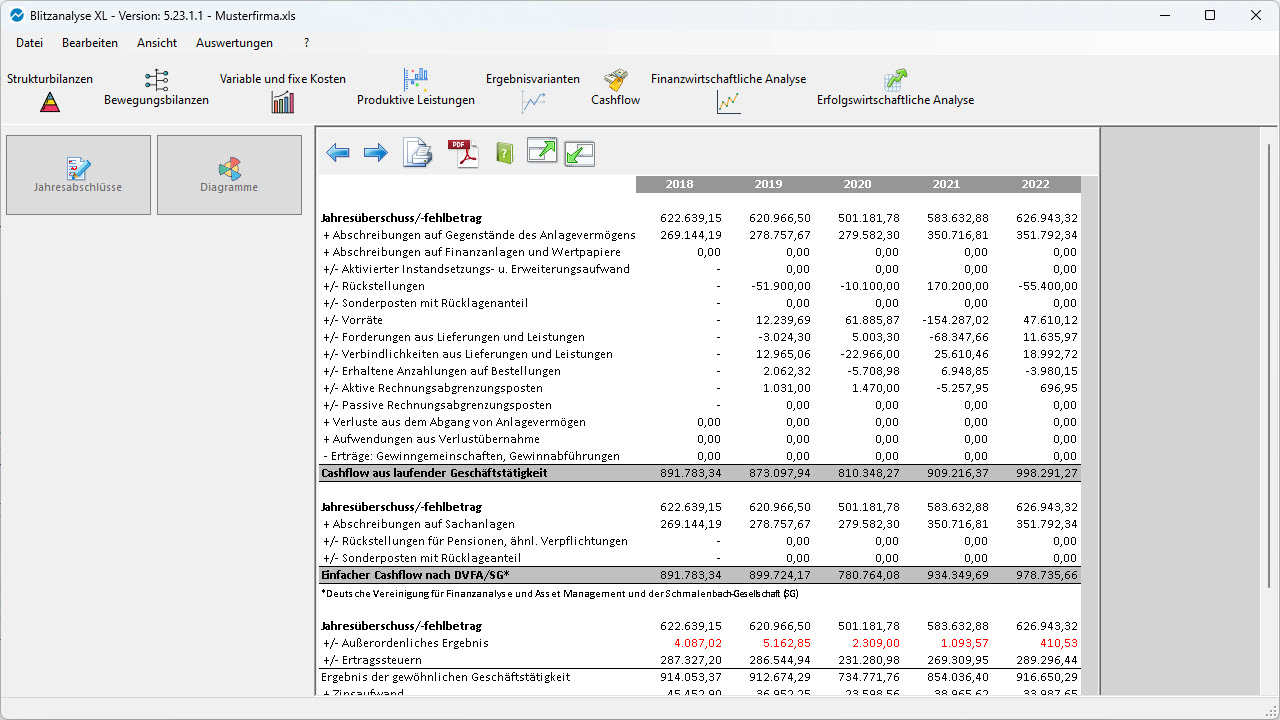Open the Auswertungen menu

click(234, 43)
